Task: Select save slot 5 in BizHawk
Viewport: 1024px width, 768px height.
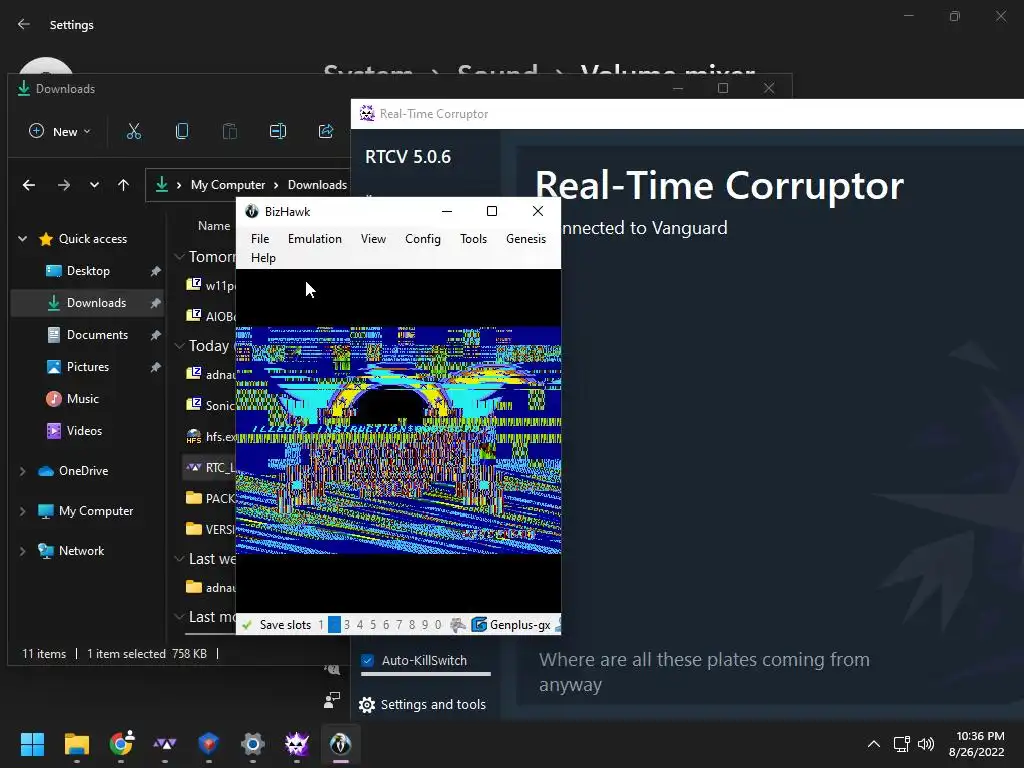Action: [x=373, y=625]
